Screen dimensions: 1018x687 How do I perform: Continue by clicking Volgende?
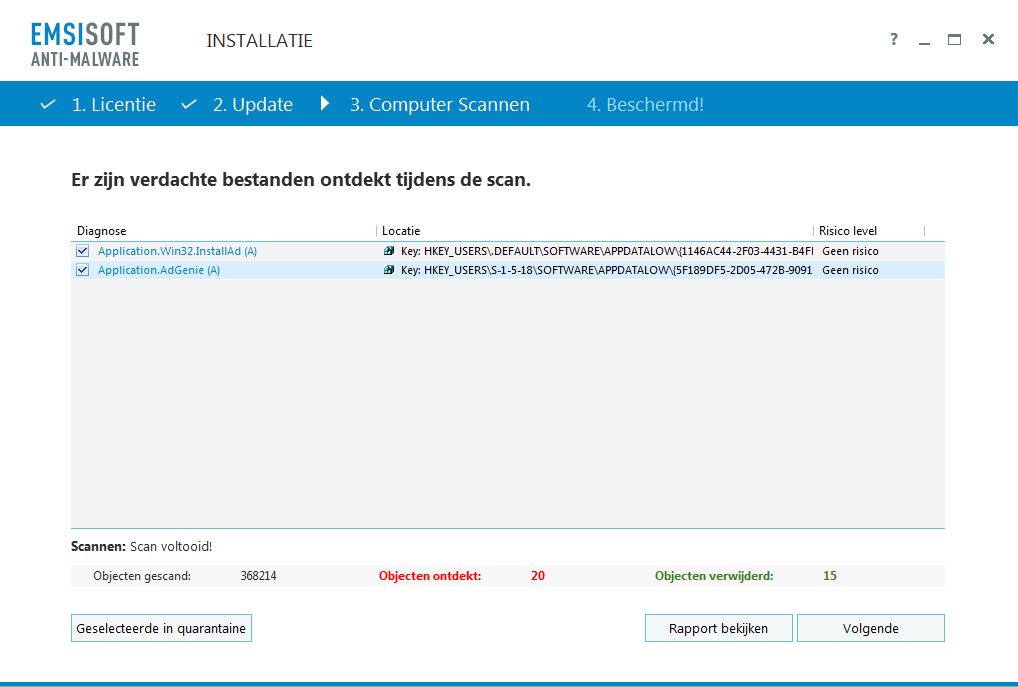point(870,628)
